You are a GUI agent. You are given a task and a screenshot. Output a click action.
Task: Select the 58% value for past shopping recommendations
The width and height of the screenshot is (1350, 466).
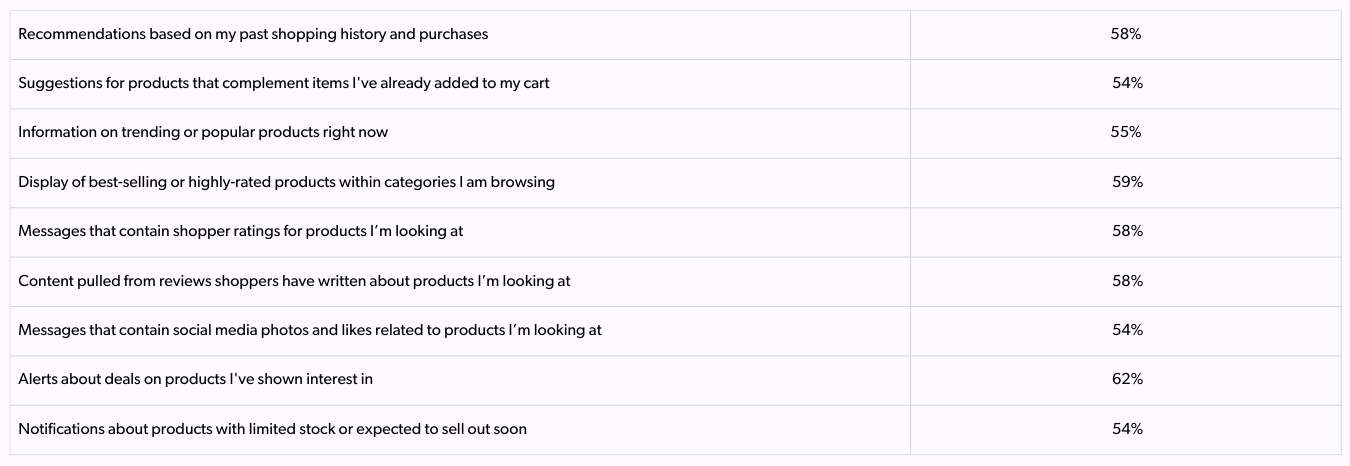click(x=1126, y=34)
